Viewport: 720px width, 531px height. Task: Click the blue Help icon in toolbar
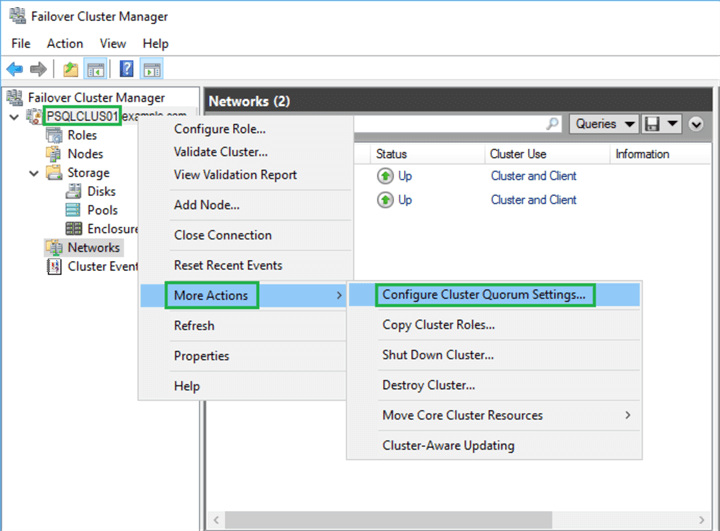coord(127,69)
